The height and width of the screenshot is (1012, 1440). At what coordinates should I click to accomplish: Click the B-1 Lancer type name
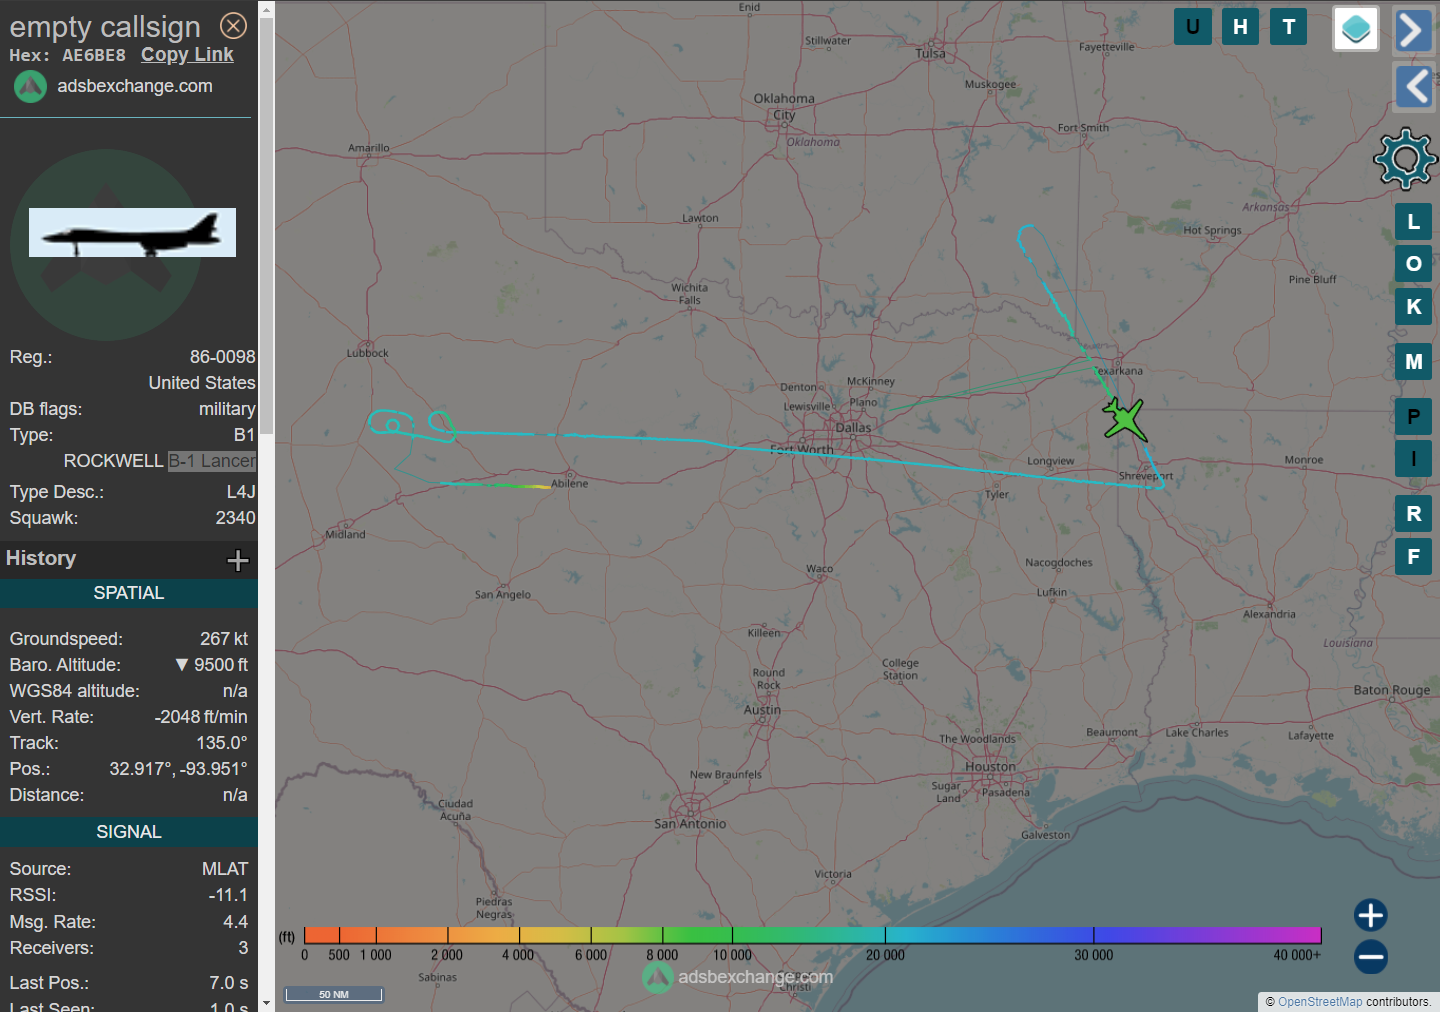pos(211,461)
